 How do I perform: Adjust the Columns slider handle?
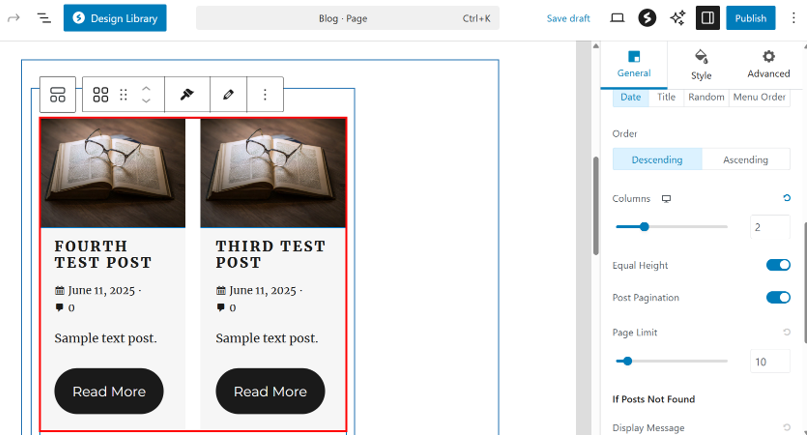coord(644,227)
